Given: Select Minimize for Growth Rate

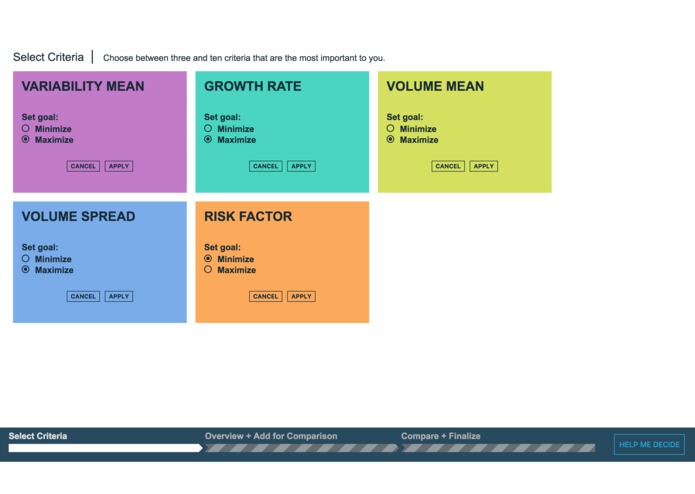Looking at the screenshot, I should tap(208, 128).
